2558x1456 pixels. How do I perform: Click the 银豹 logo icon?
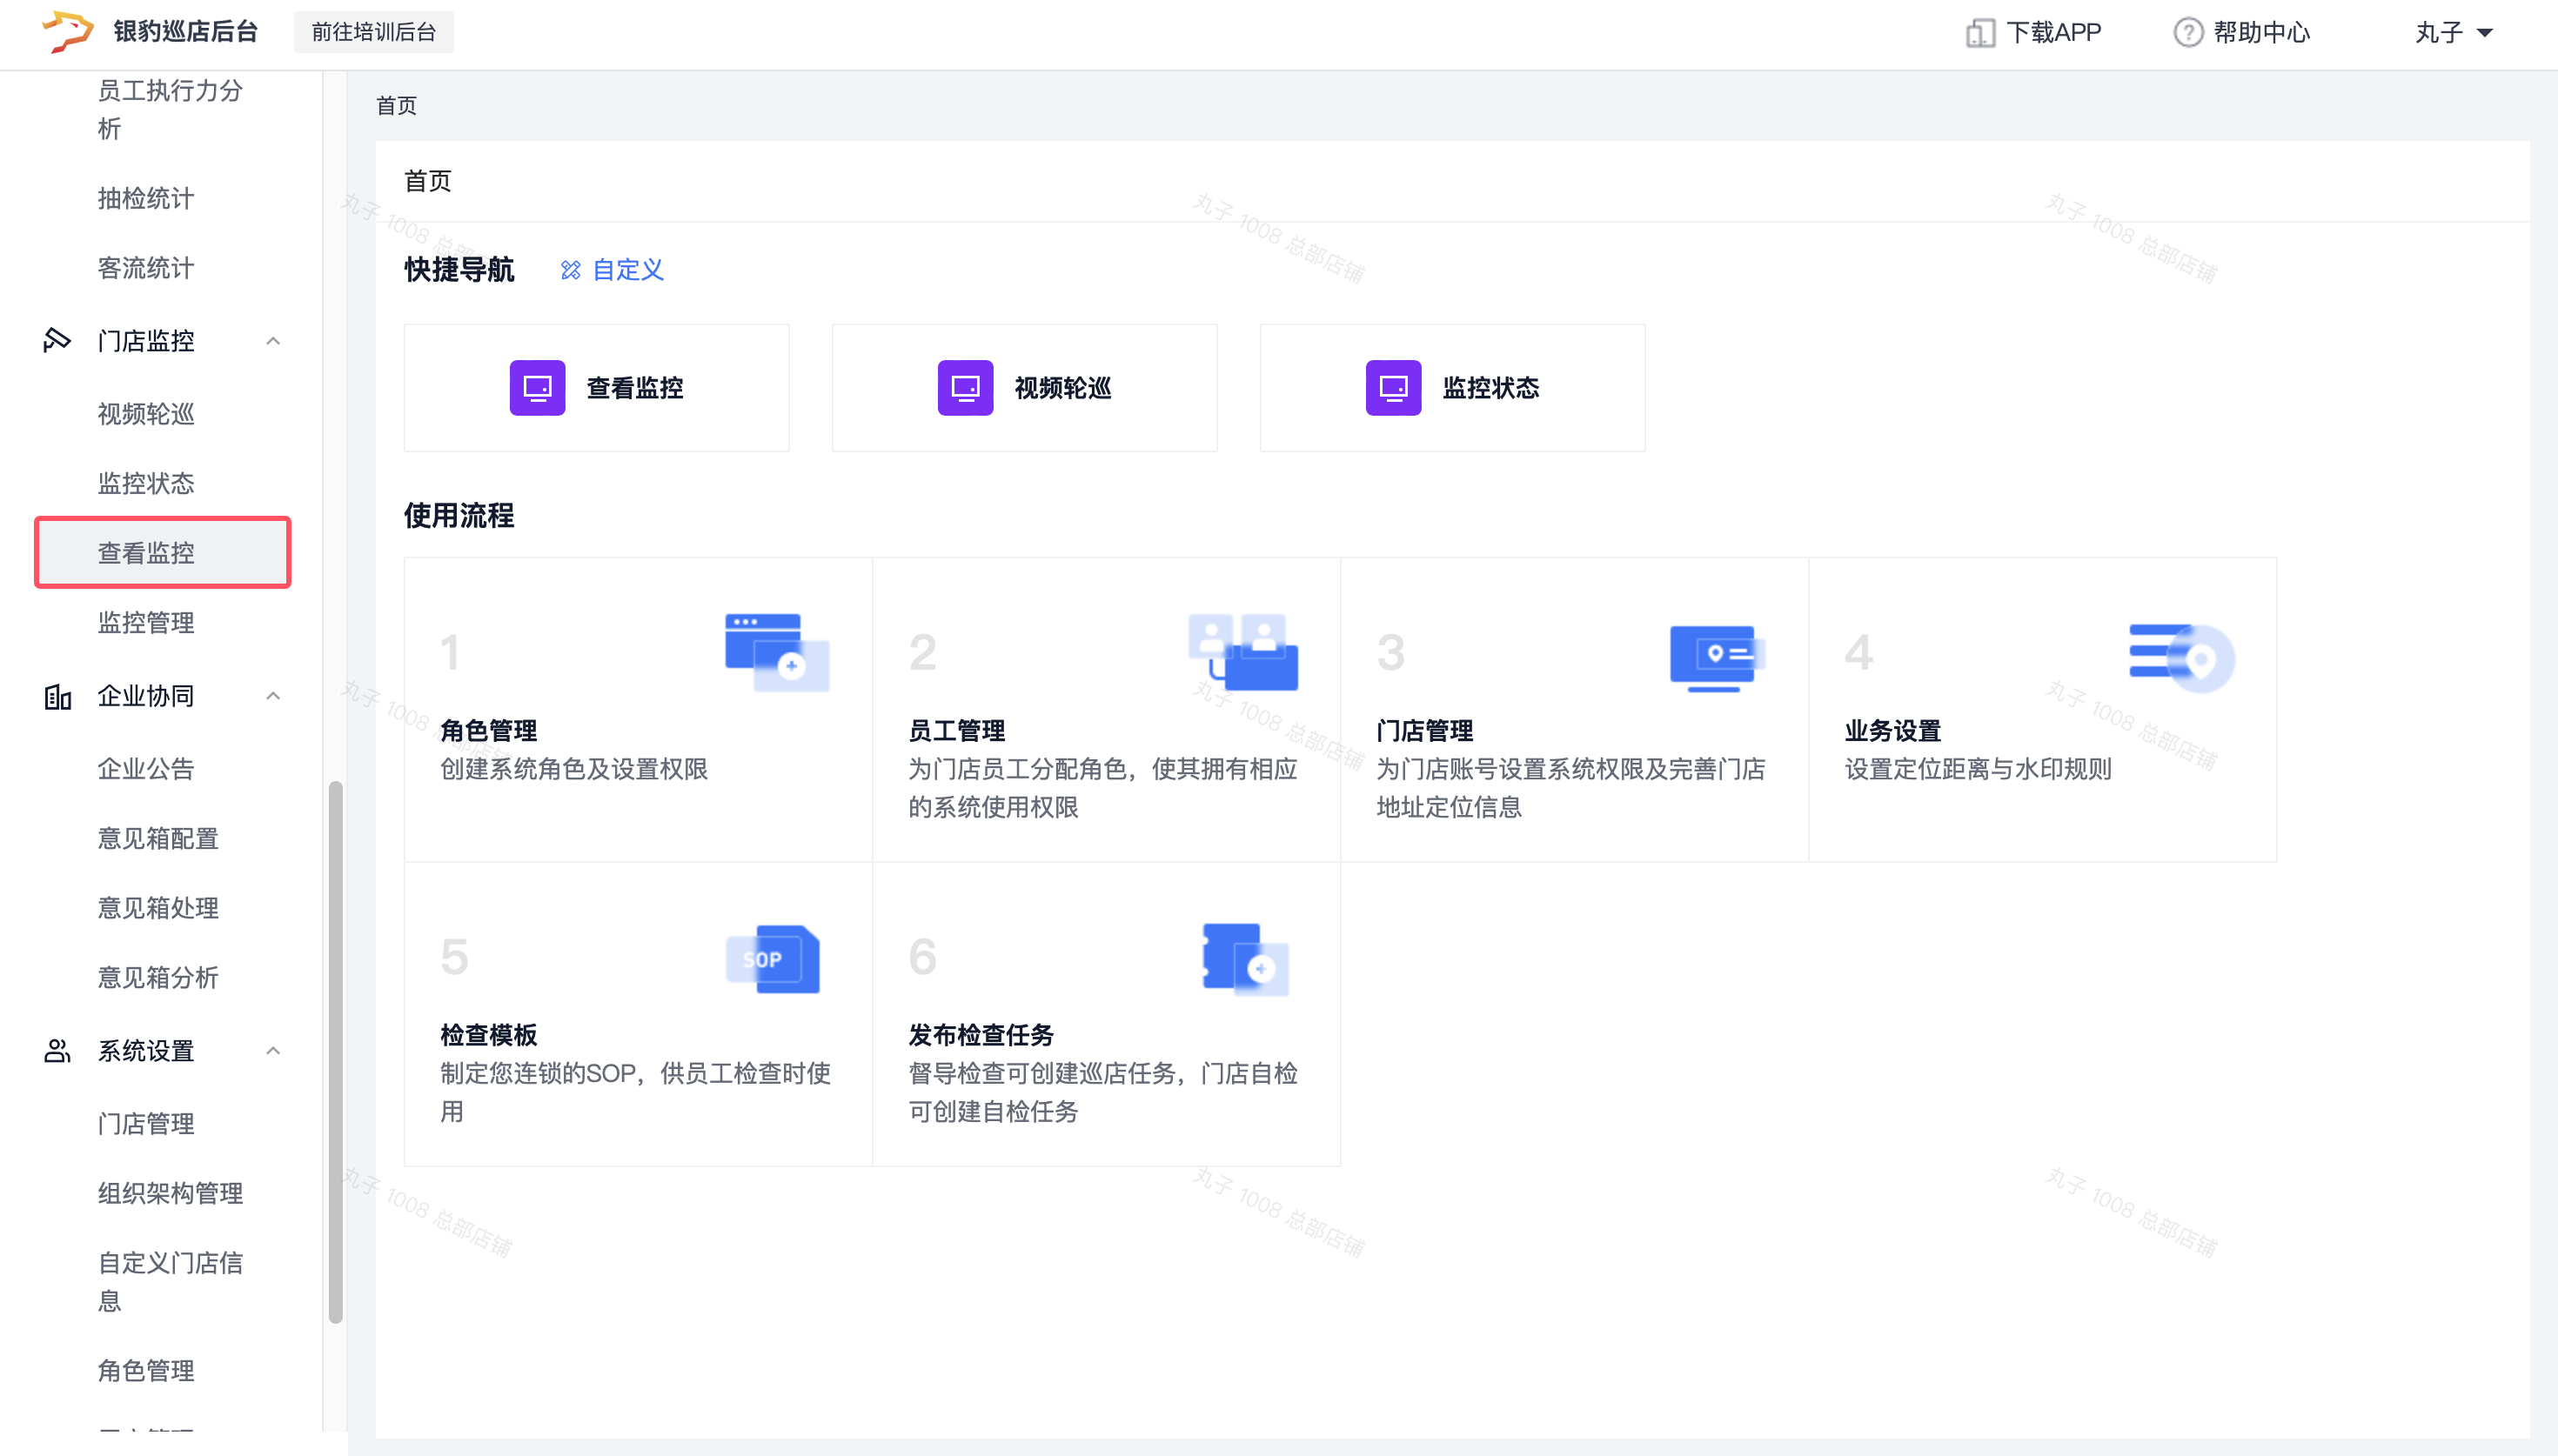coord(66,31)
